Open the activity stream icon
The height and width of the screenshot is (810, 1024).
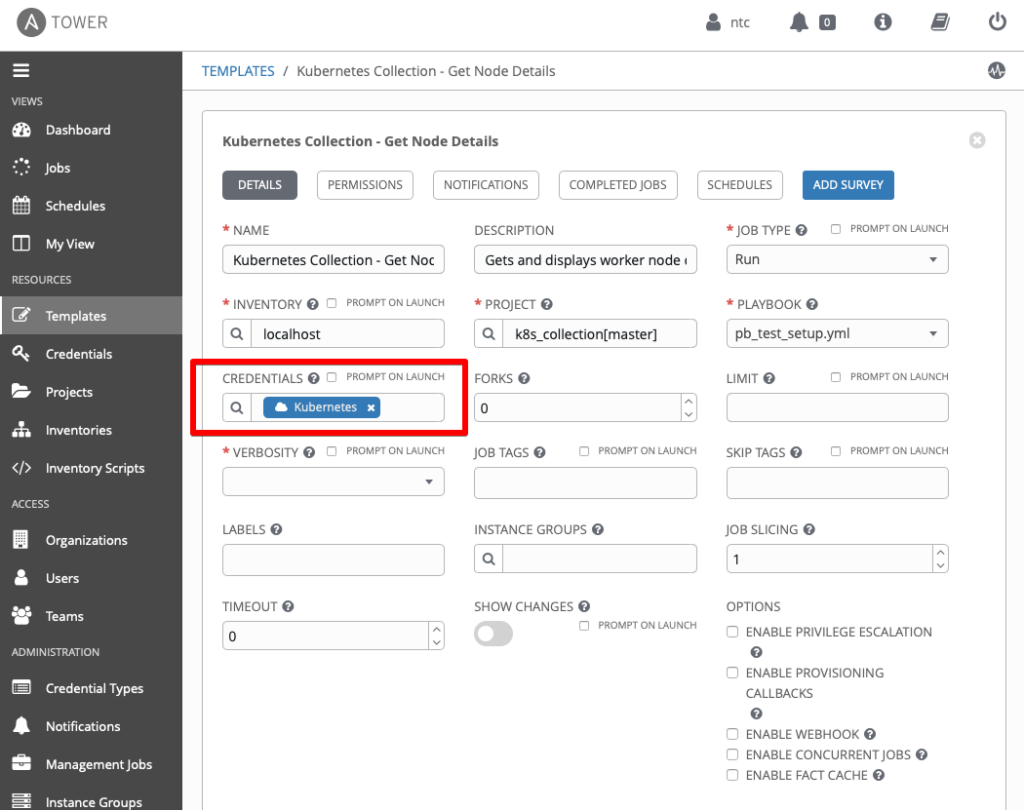pyautogui.click(x=996, y=71)
